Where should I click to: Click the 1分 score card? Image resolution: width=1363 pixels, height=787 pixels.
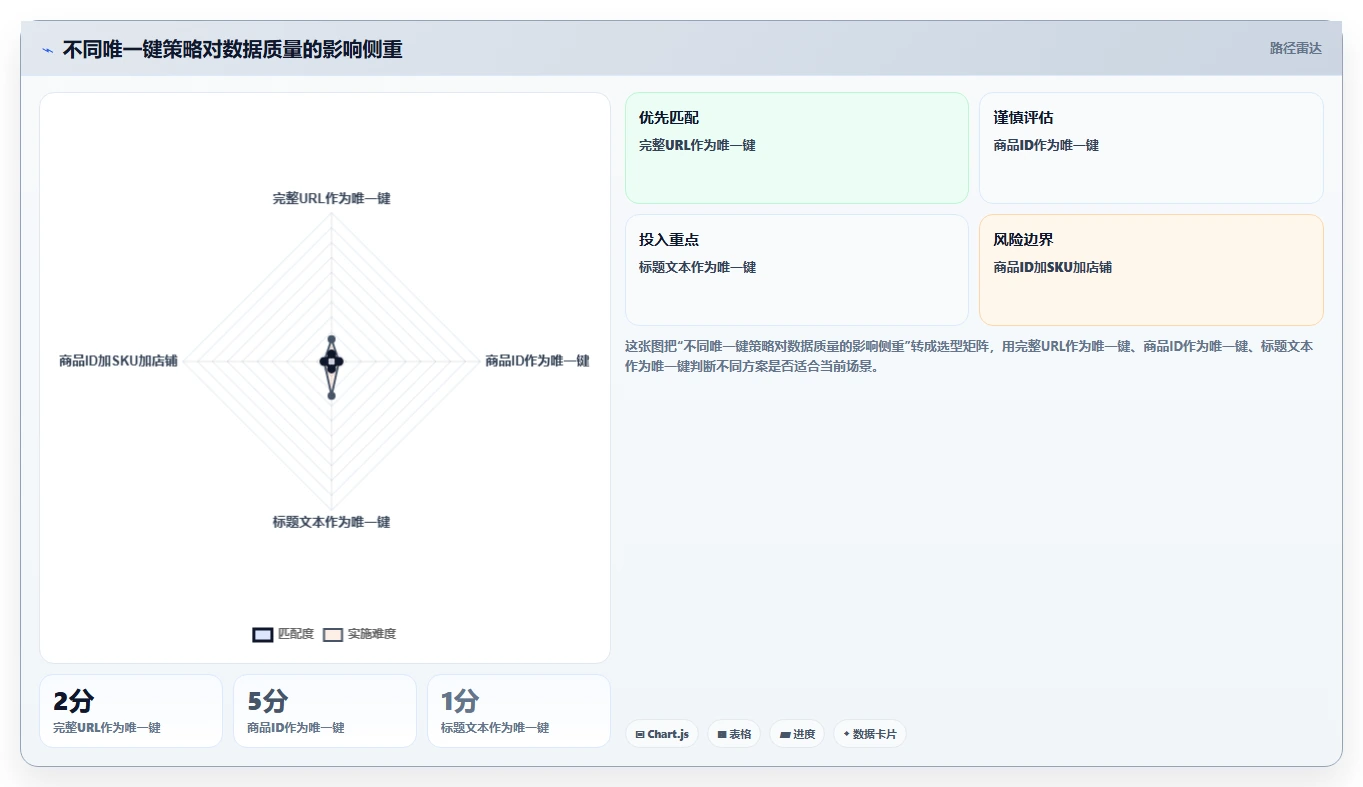point(519,711)
